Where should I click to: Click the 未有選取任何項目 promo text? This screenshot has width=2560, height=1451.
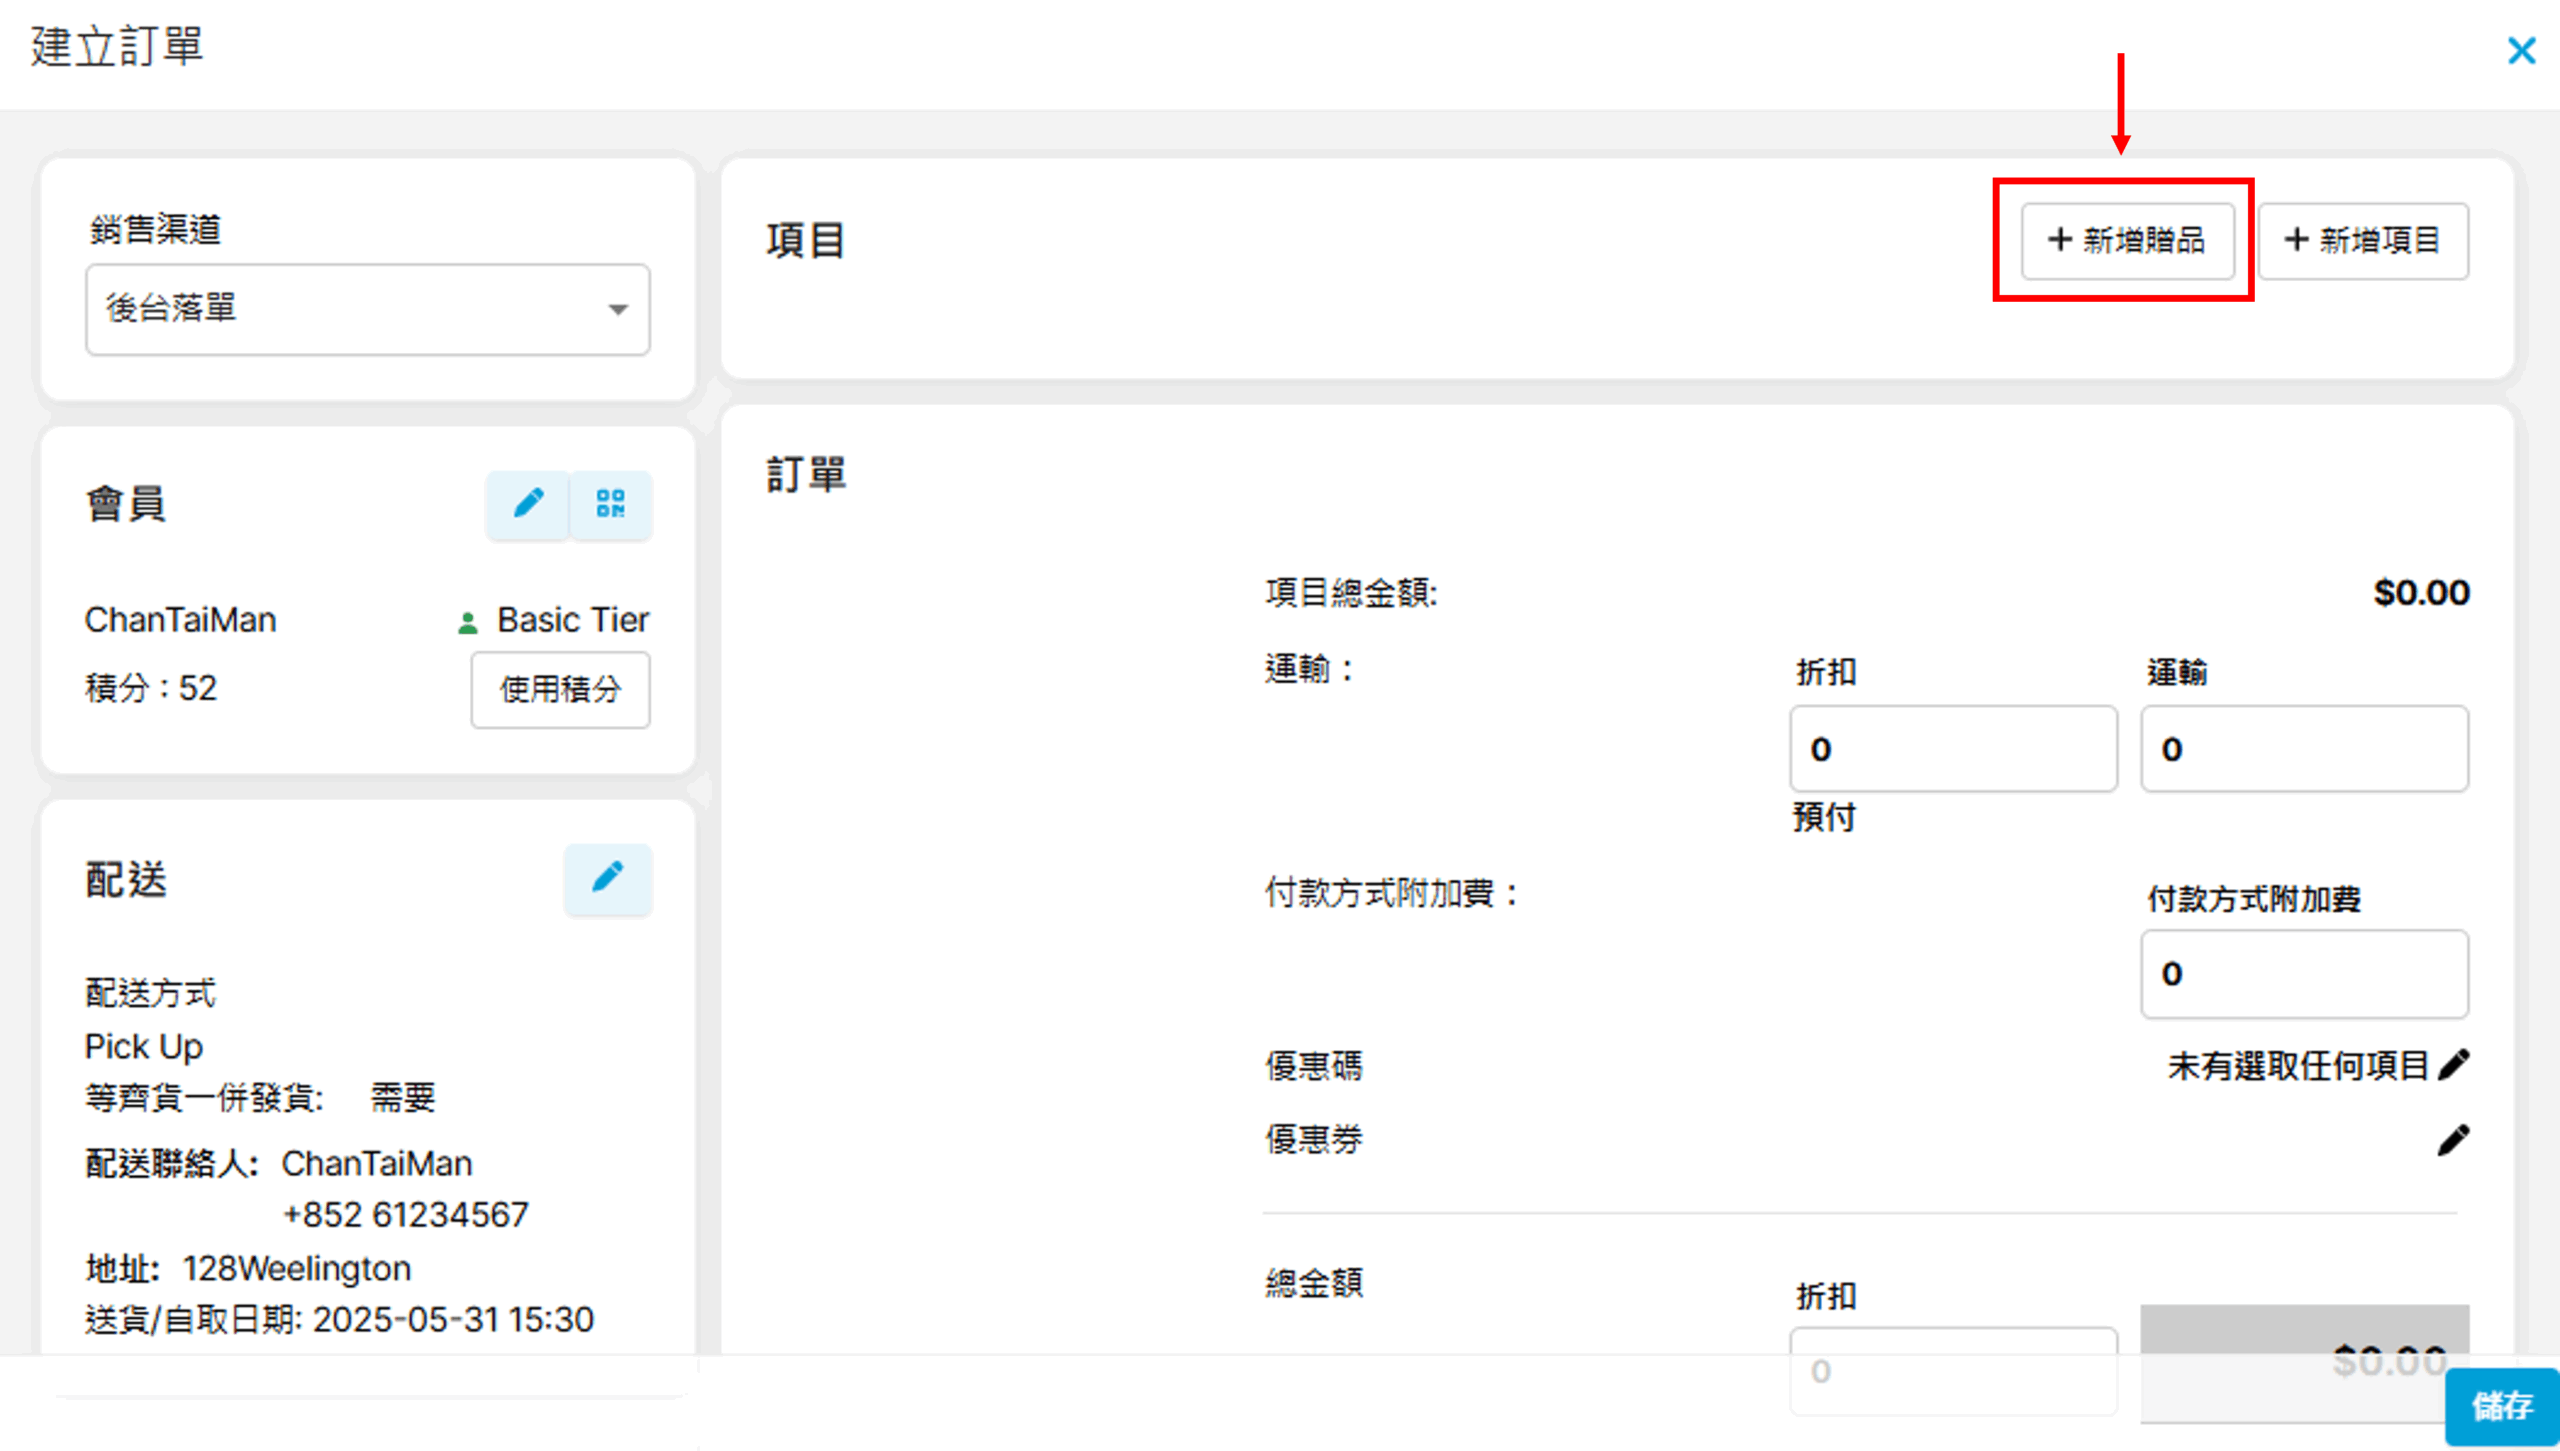(2297, 1066)
